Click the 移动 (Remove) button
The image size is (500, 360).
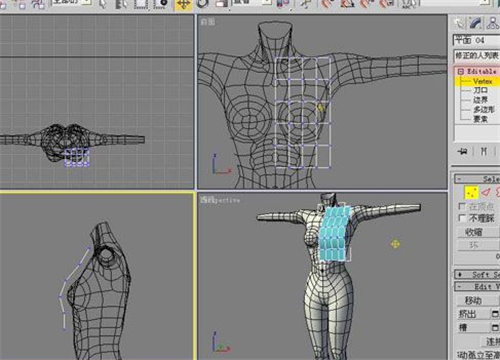tap(478, 301)
